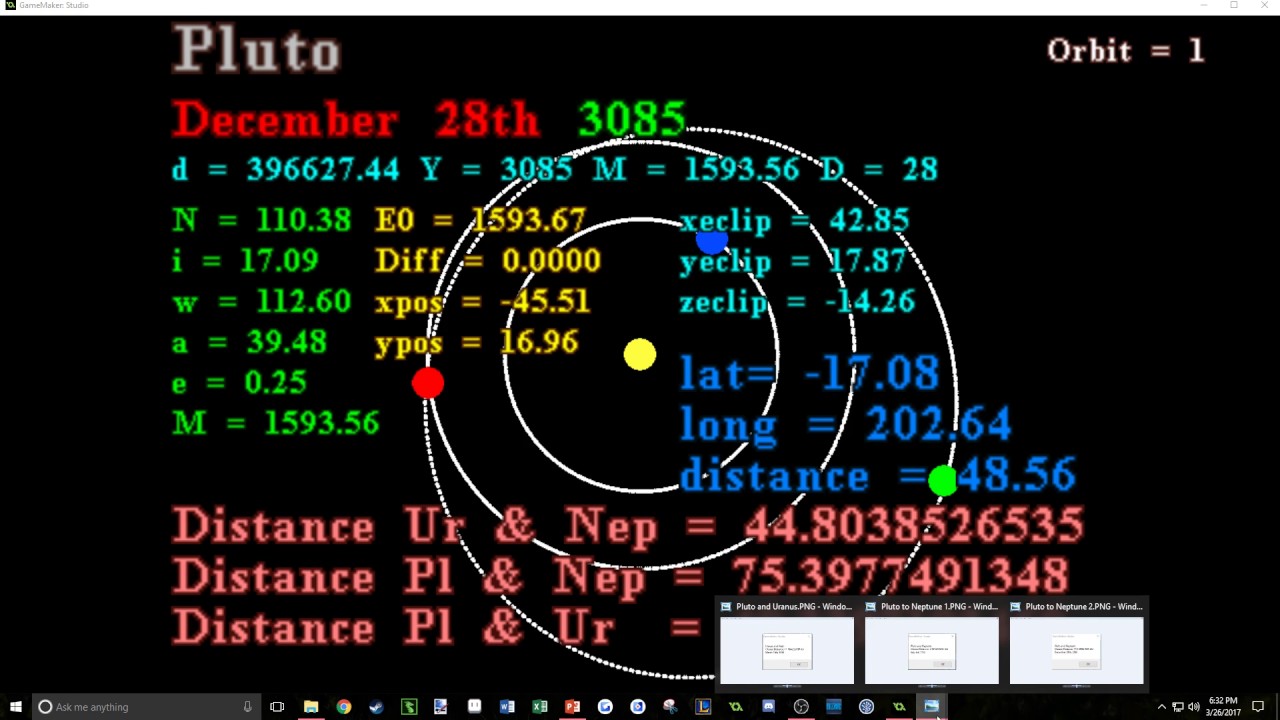The height and width of the screenshot is (720, 1280).
Task: Open OBS Studio from the taskbar
Action: click(x=801, y=707)
